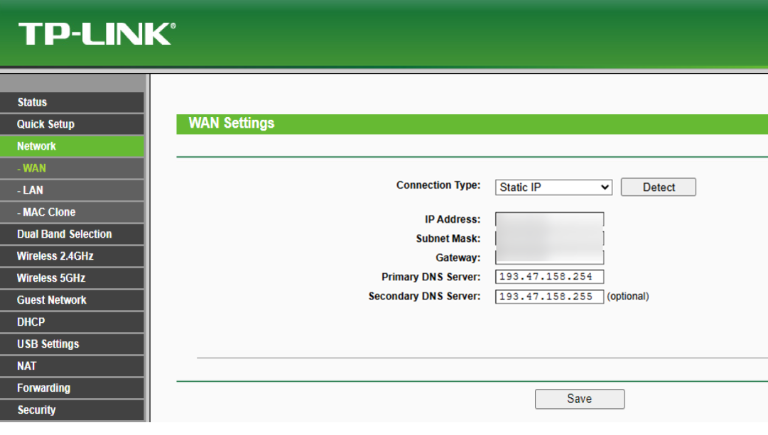Click the Secondary DNS Server field

[549, 297]
